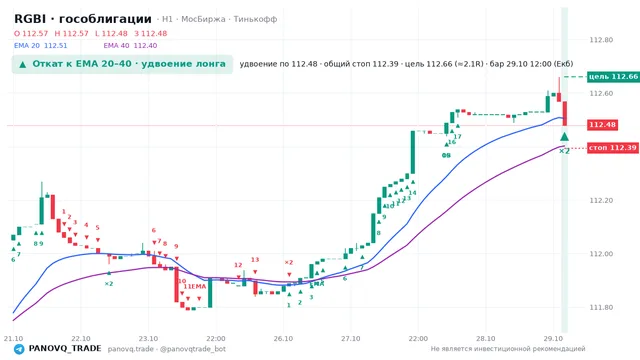640x360 pixels.
Task: Click the 'RGBI · гособлигации' chart title
Action: (x=83, y=19)
